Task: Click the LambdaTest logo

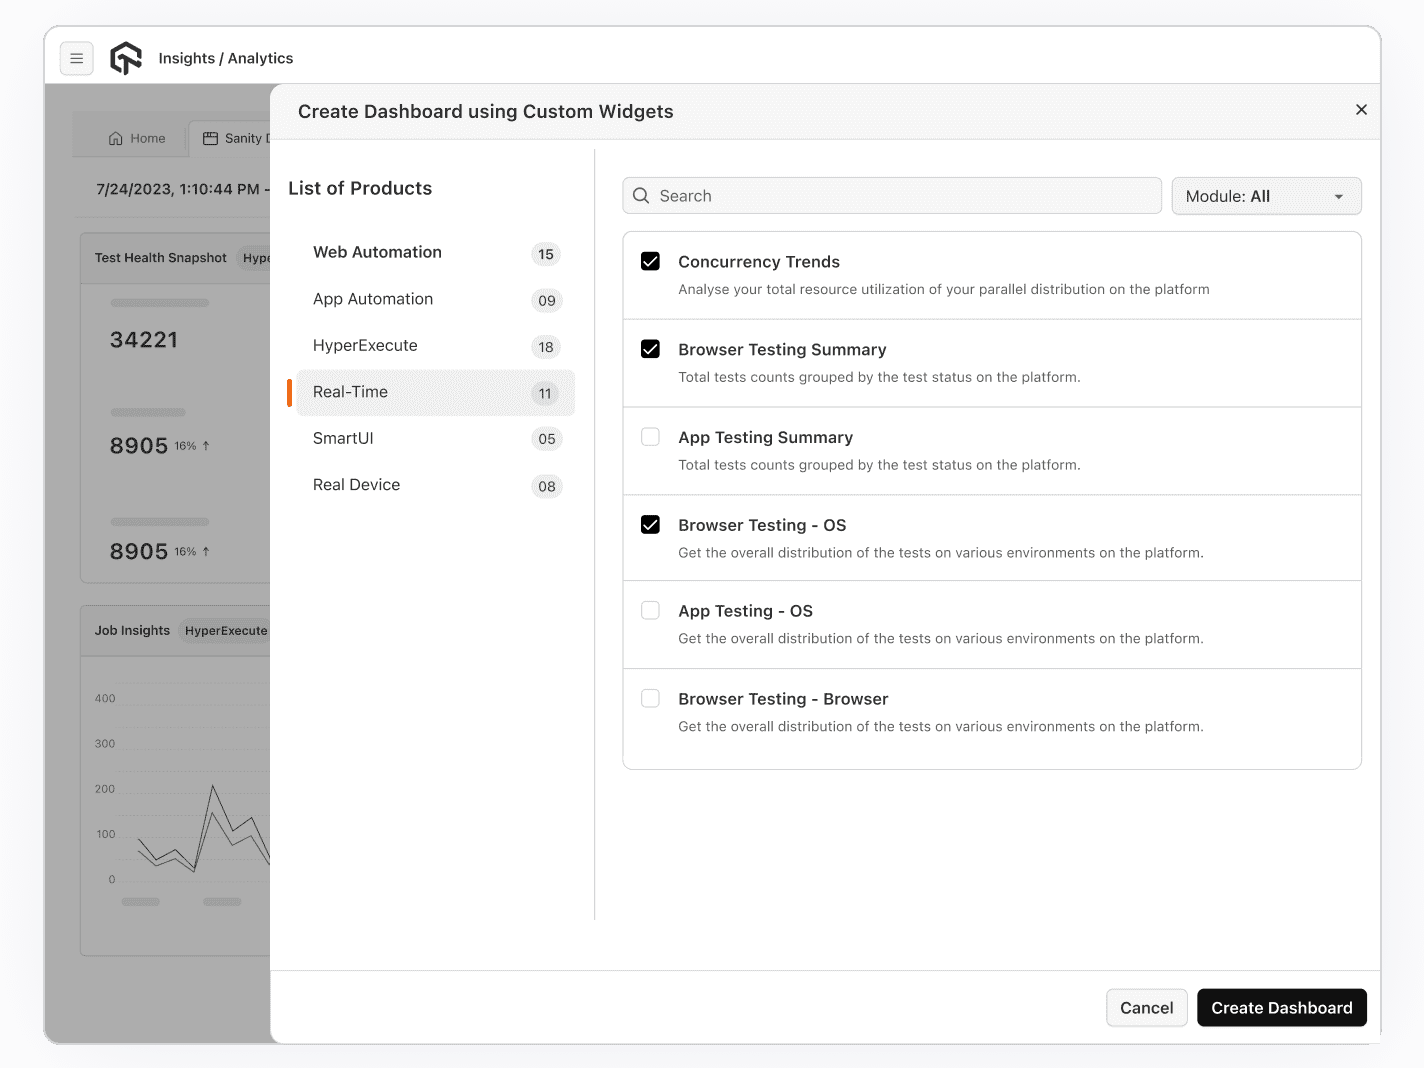Action: pos(125,58)
